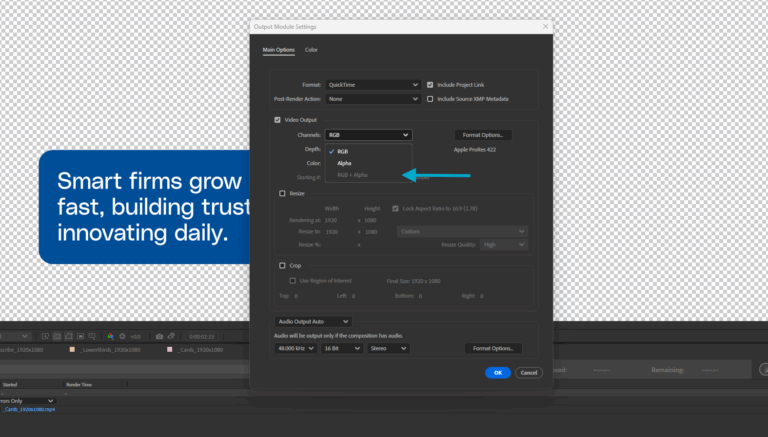Open the _Cards_1920x1080.mp4 output link
This screenshot has height=437, width=768.
[x=28, y=410]
